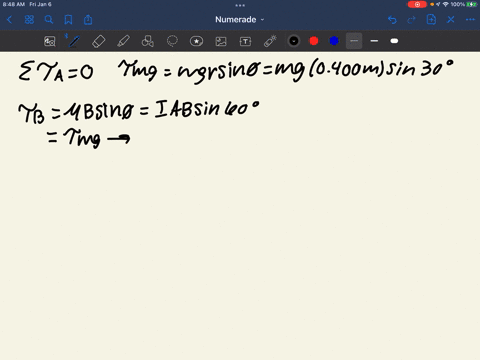Choose the red pen color
This screenshot has height=360, width=480.
(x=314, y=41)
